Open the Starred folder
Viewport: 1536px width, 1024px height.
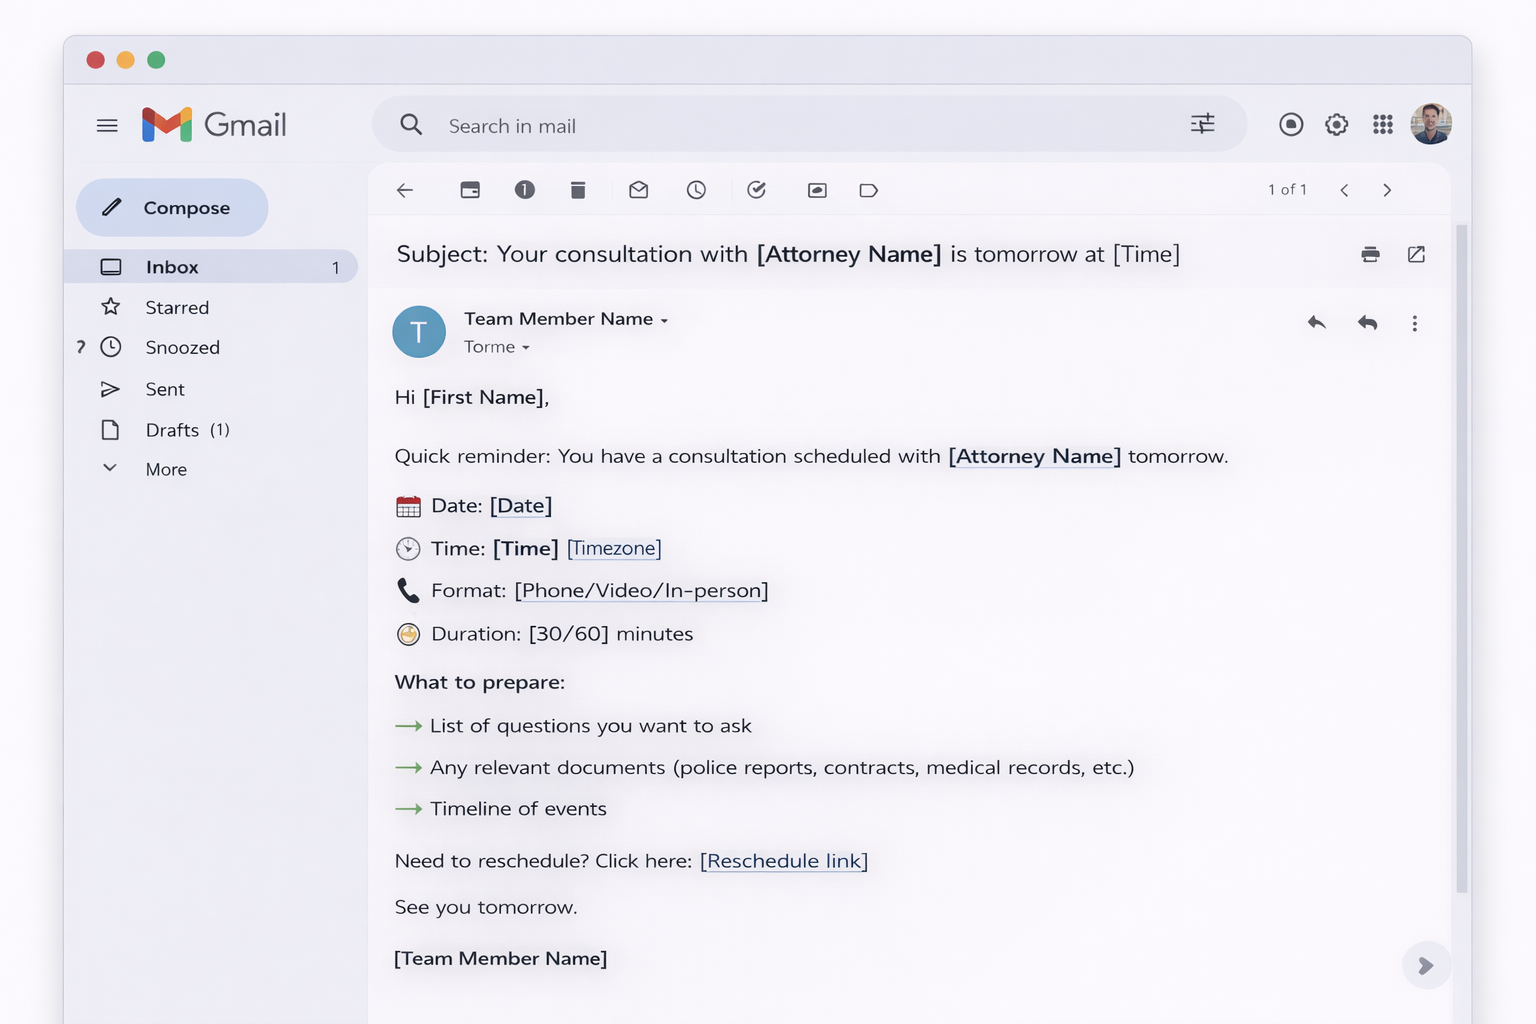[177, 307]
